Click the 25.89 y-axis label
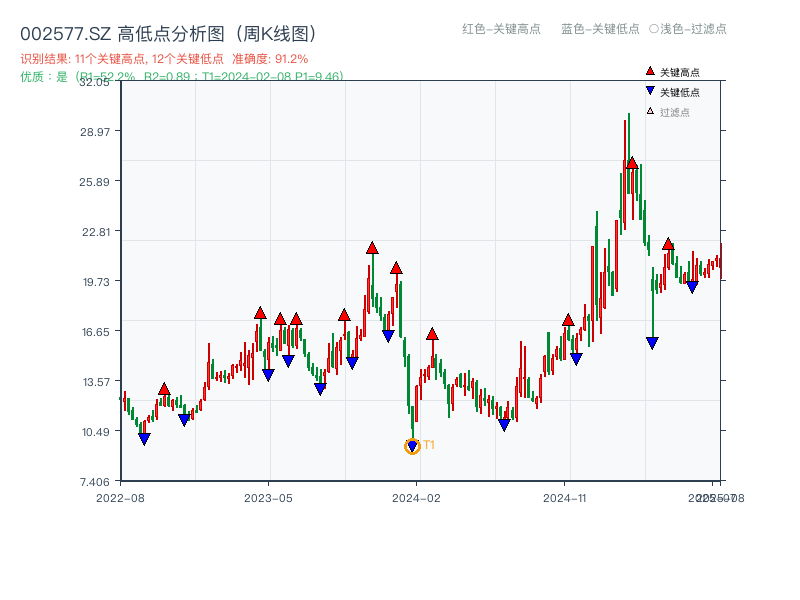This screenshot has width=800, height=600. point(94,182)
